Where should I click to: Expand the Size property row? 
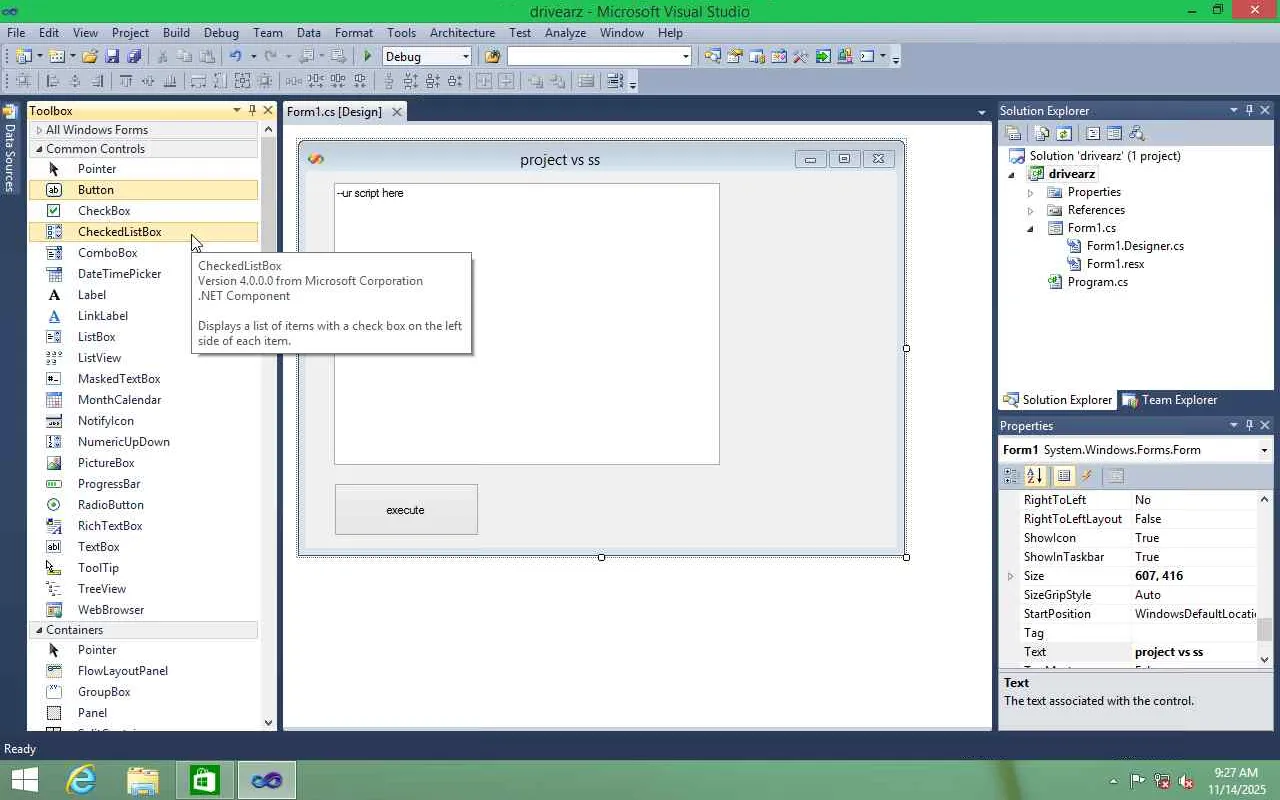pos(1010,576)
